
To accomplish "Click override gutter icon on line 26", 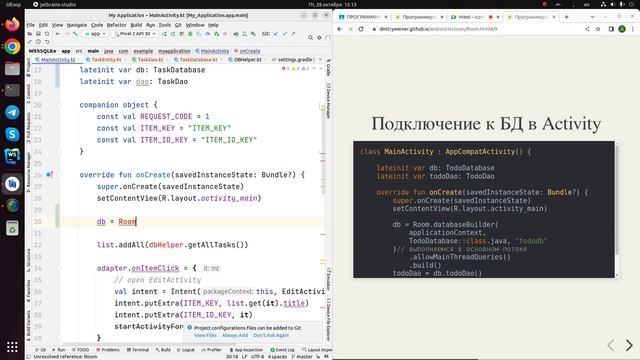I will coord(49,175).
